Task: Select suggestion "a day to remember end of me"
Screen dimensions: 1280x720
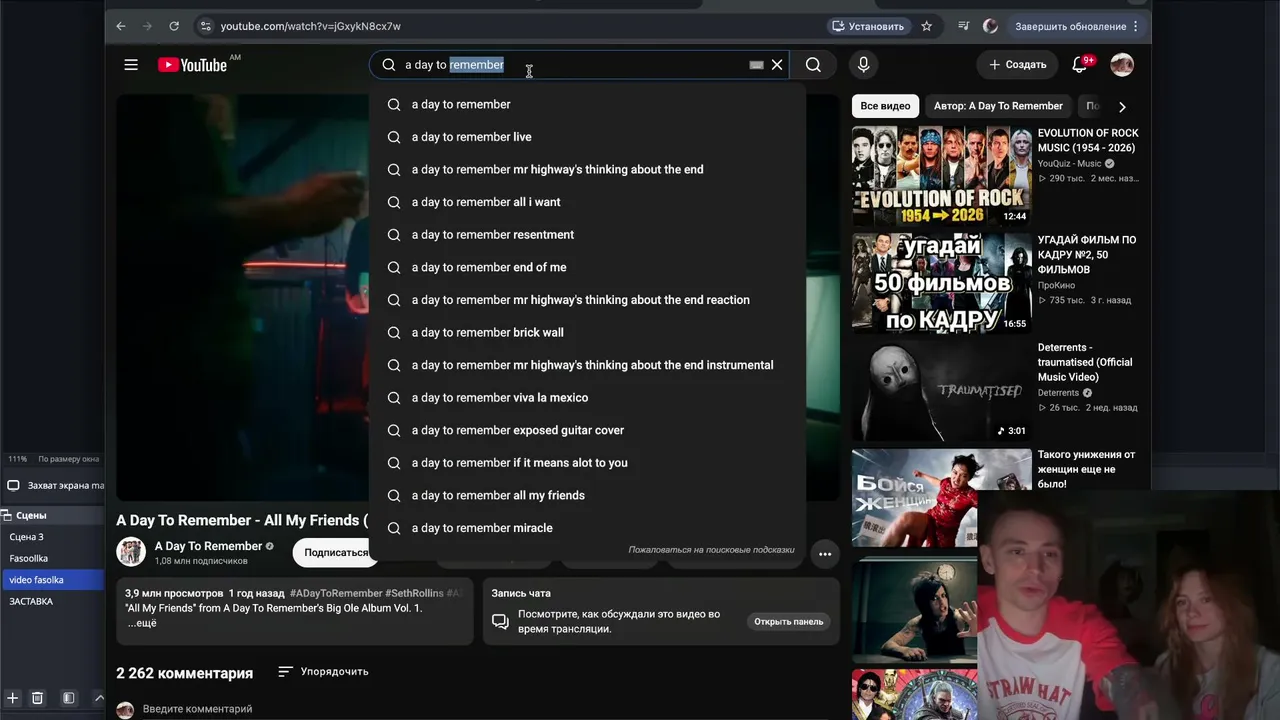Action: coord(587,267)
